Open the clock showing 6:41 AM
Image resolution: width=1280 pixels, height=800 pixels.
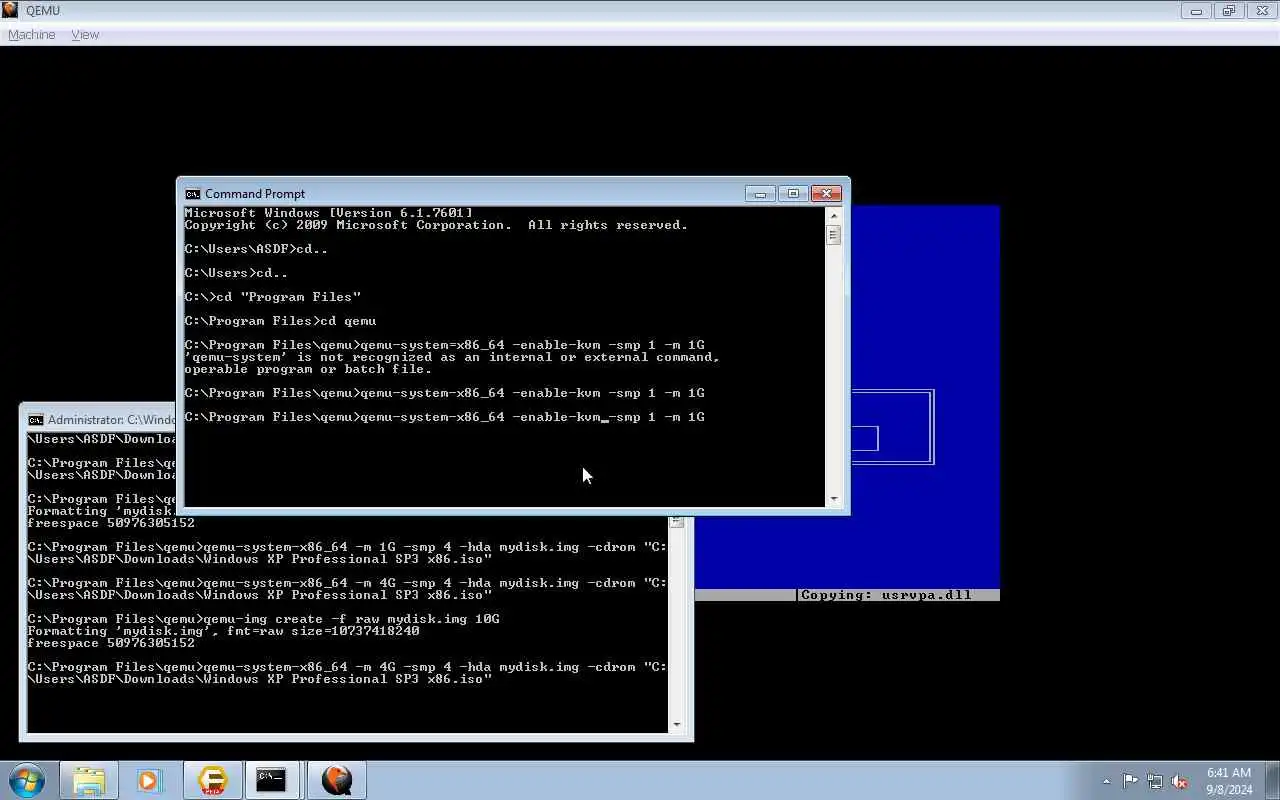(x=1228, y=781)
